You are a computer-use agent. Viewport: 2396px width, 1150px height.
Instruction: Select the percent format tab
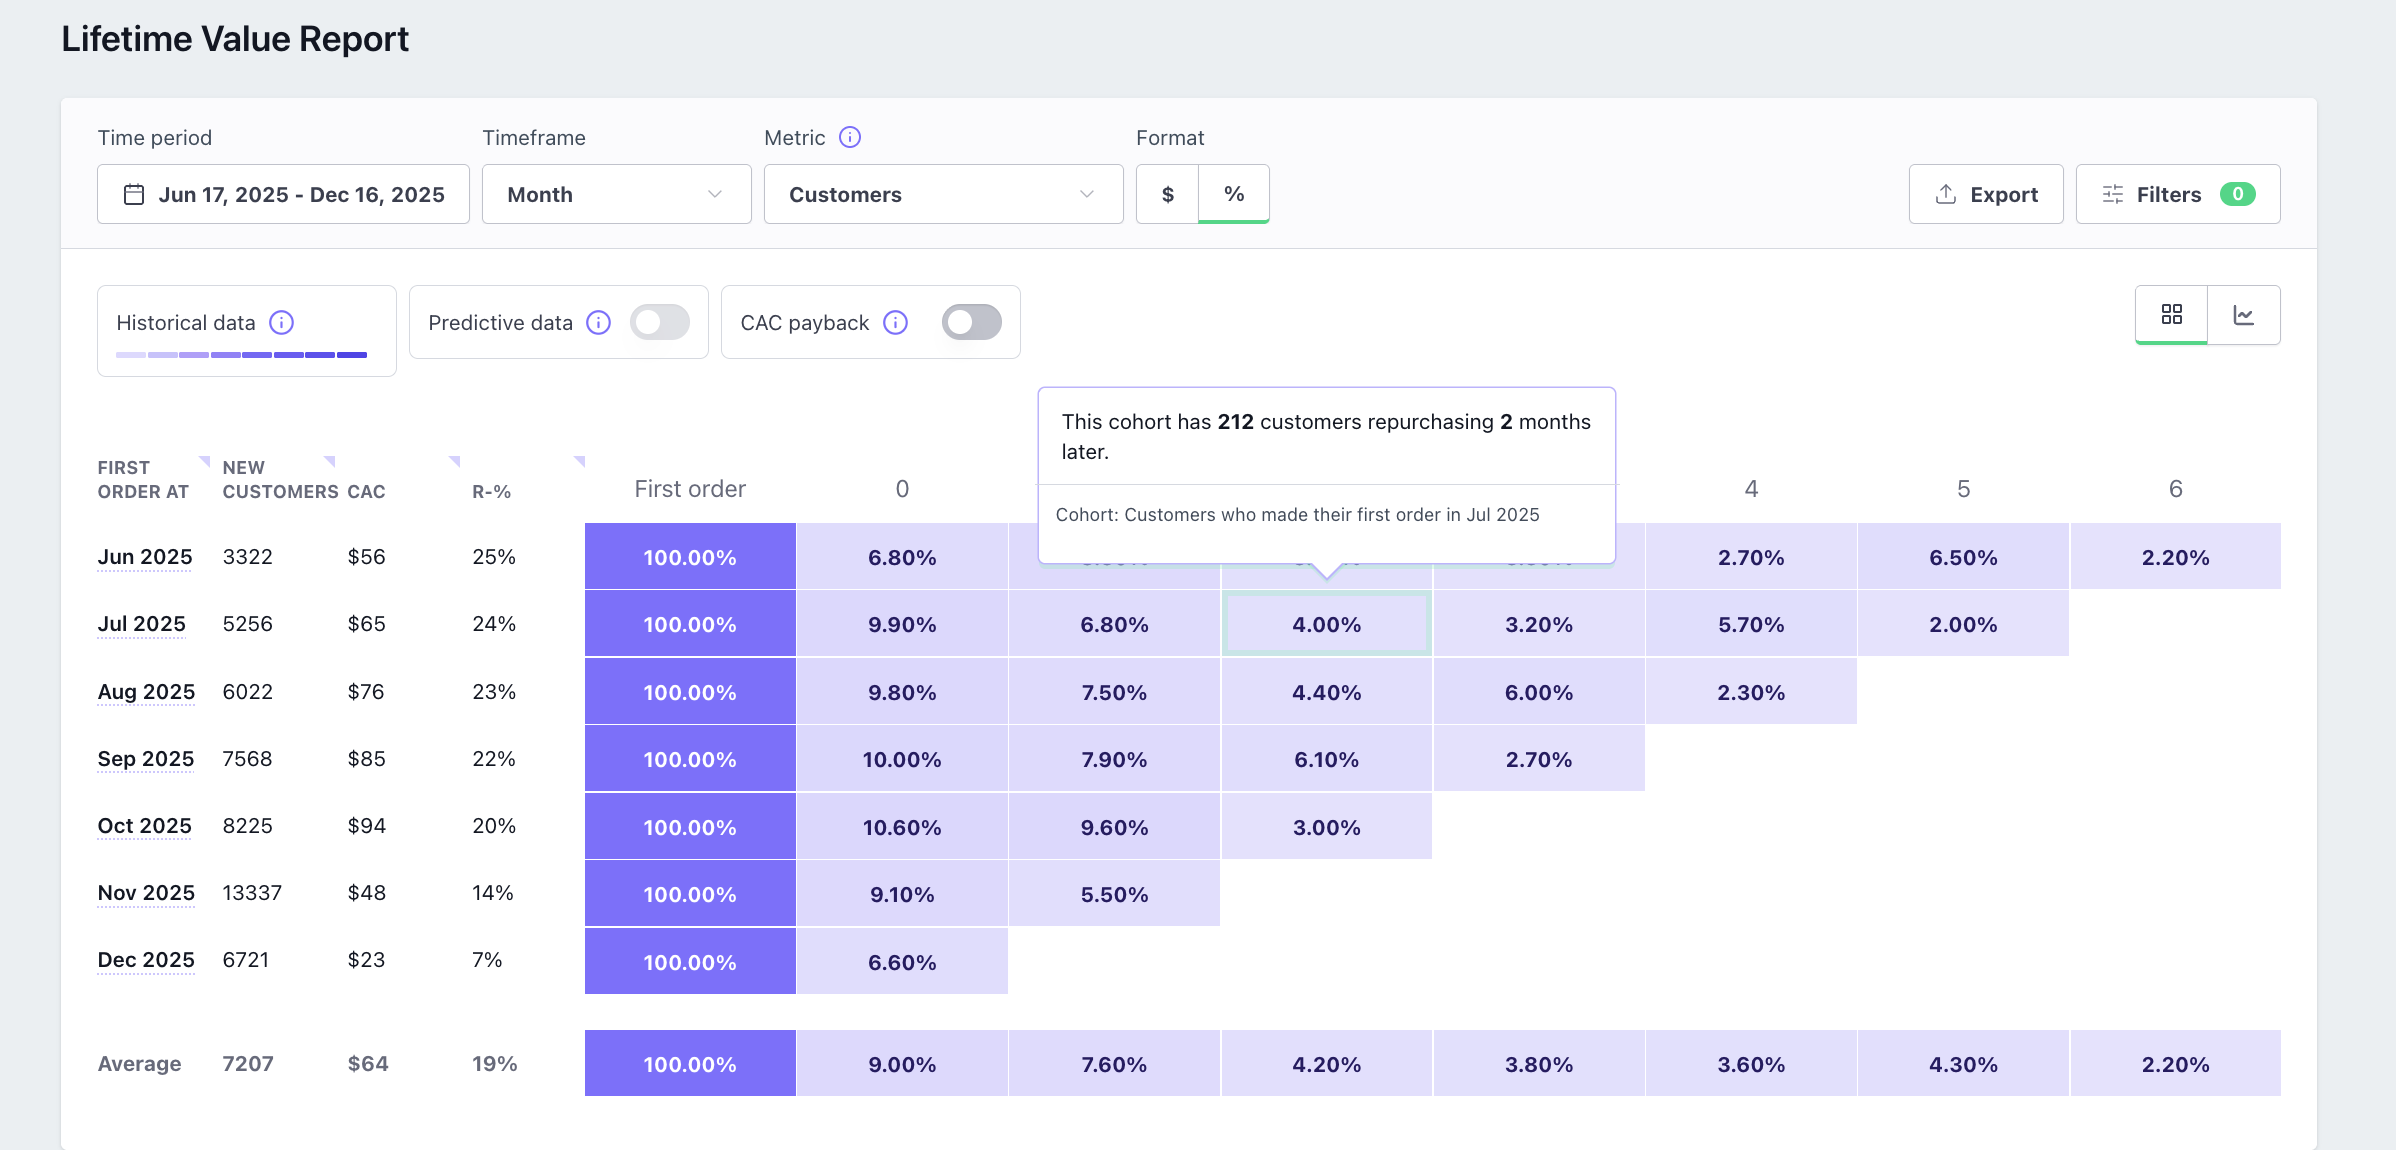[x=1234, y=194]
